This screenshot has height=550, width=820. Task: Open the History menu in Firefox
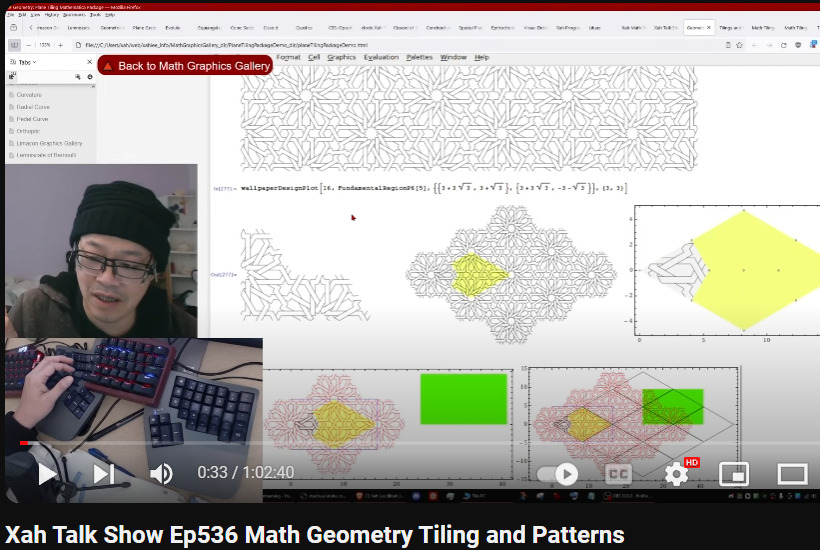pos(51,15)
